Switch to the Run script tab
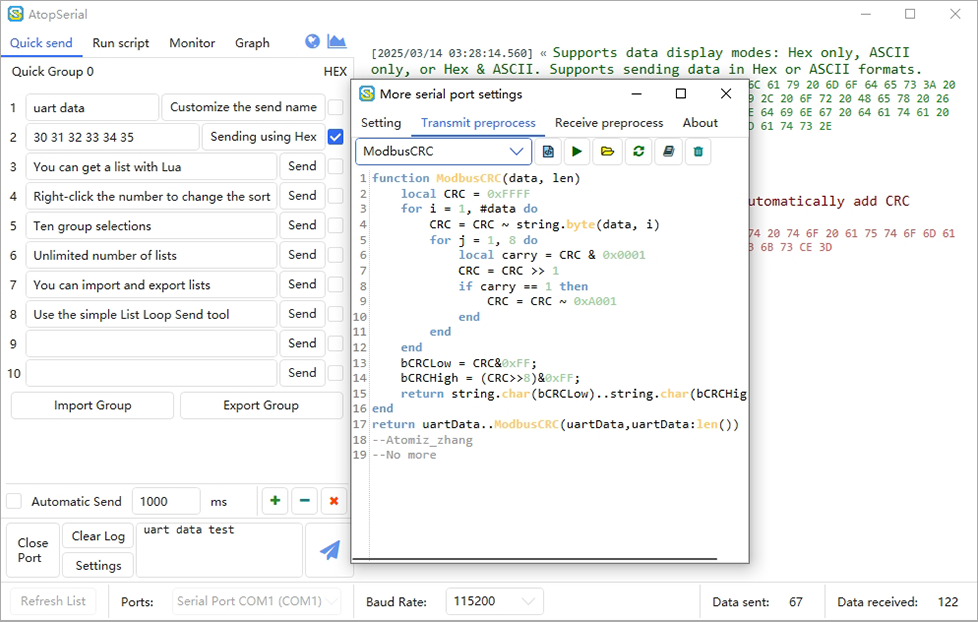 pyautogui.click(x=121, y=43)
